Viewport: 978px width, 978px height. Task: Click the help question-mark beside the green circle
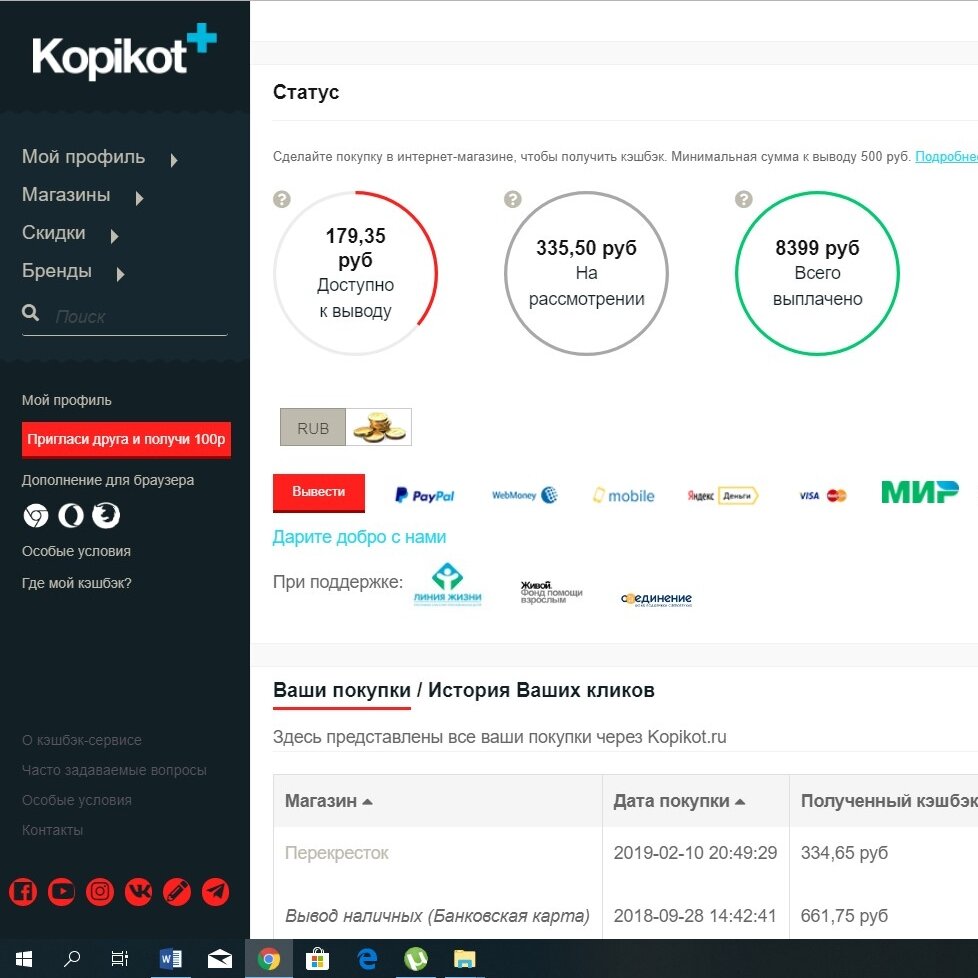pos(741,199)
